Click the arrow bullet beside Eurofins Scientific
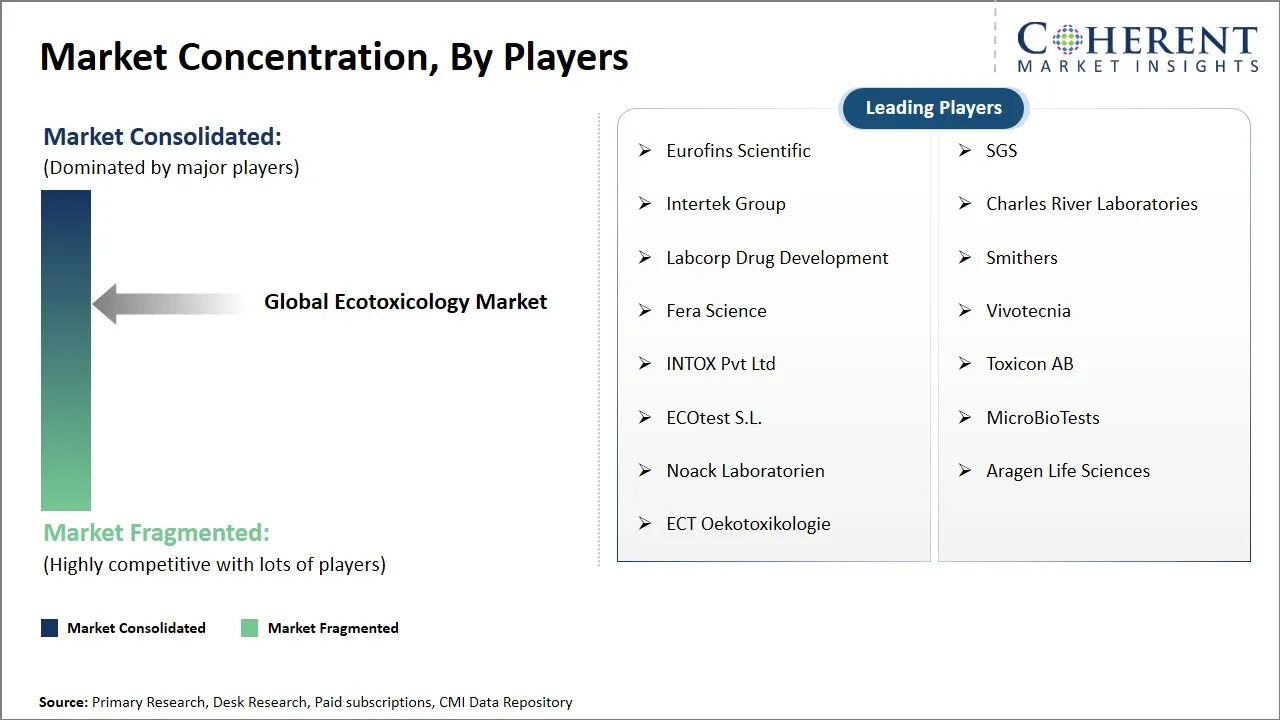This screenshot has height=720, width=1280. point(645,151)
